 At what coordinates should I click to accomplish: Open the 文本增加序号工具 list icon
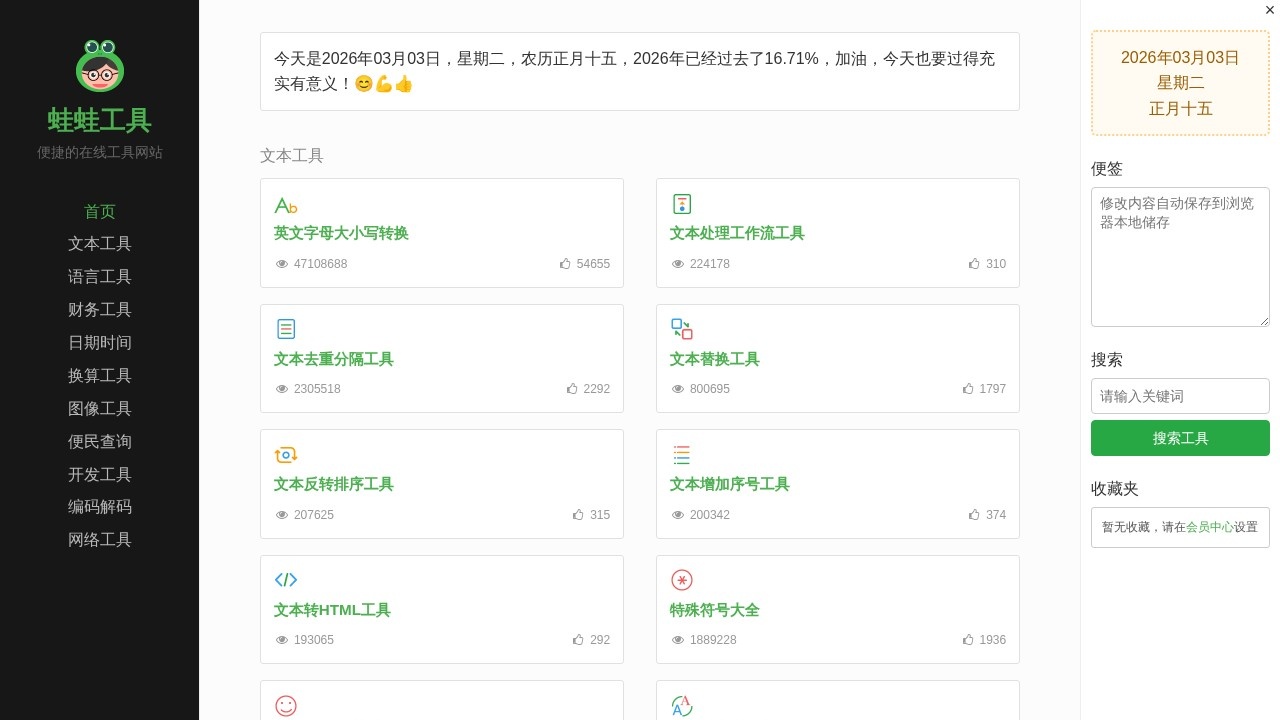(681, 455)
